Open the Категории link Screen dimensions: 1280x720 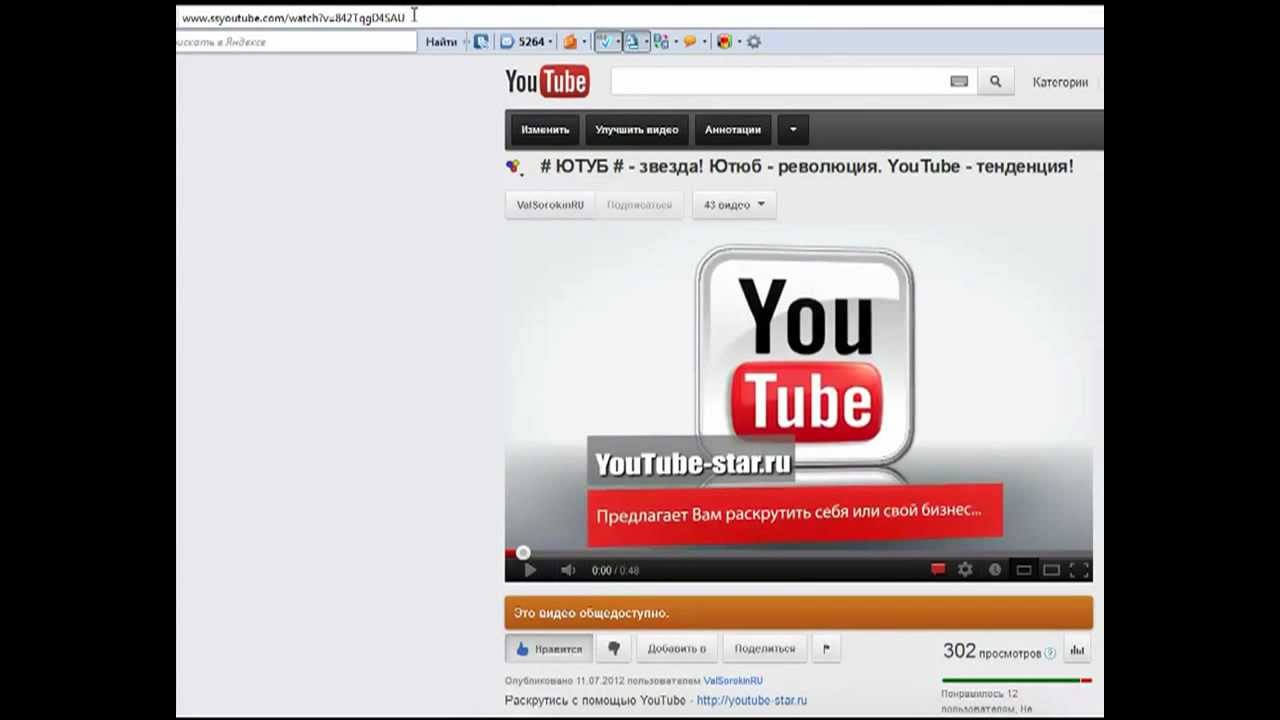pyautogui.click(x=1060, y=82)
